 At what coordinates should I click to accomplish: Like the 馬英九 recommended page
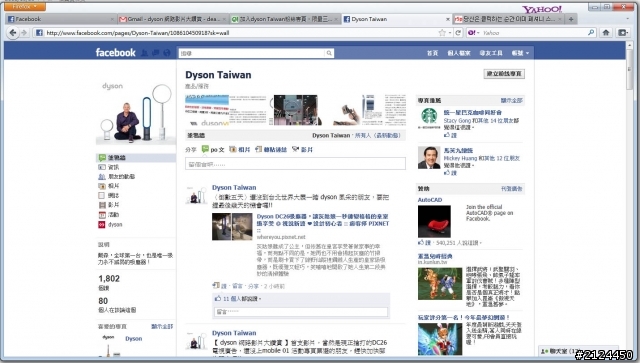pos(450,173)
